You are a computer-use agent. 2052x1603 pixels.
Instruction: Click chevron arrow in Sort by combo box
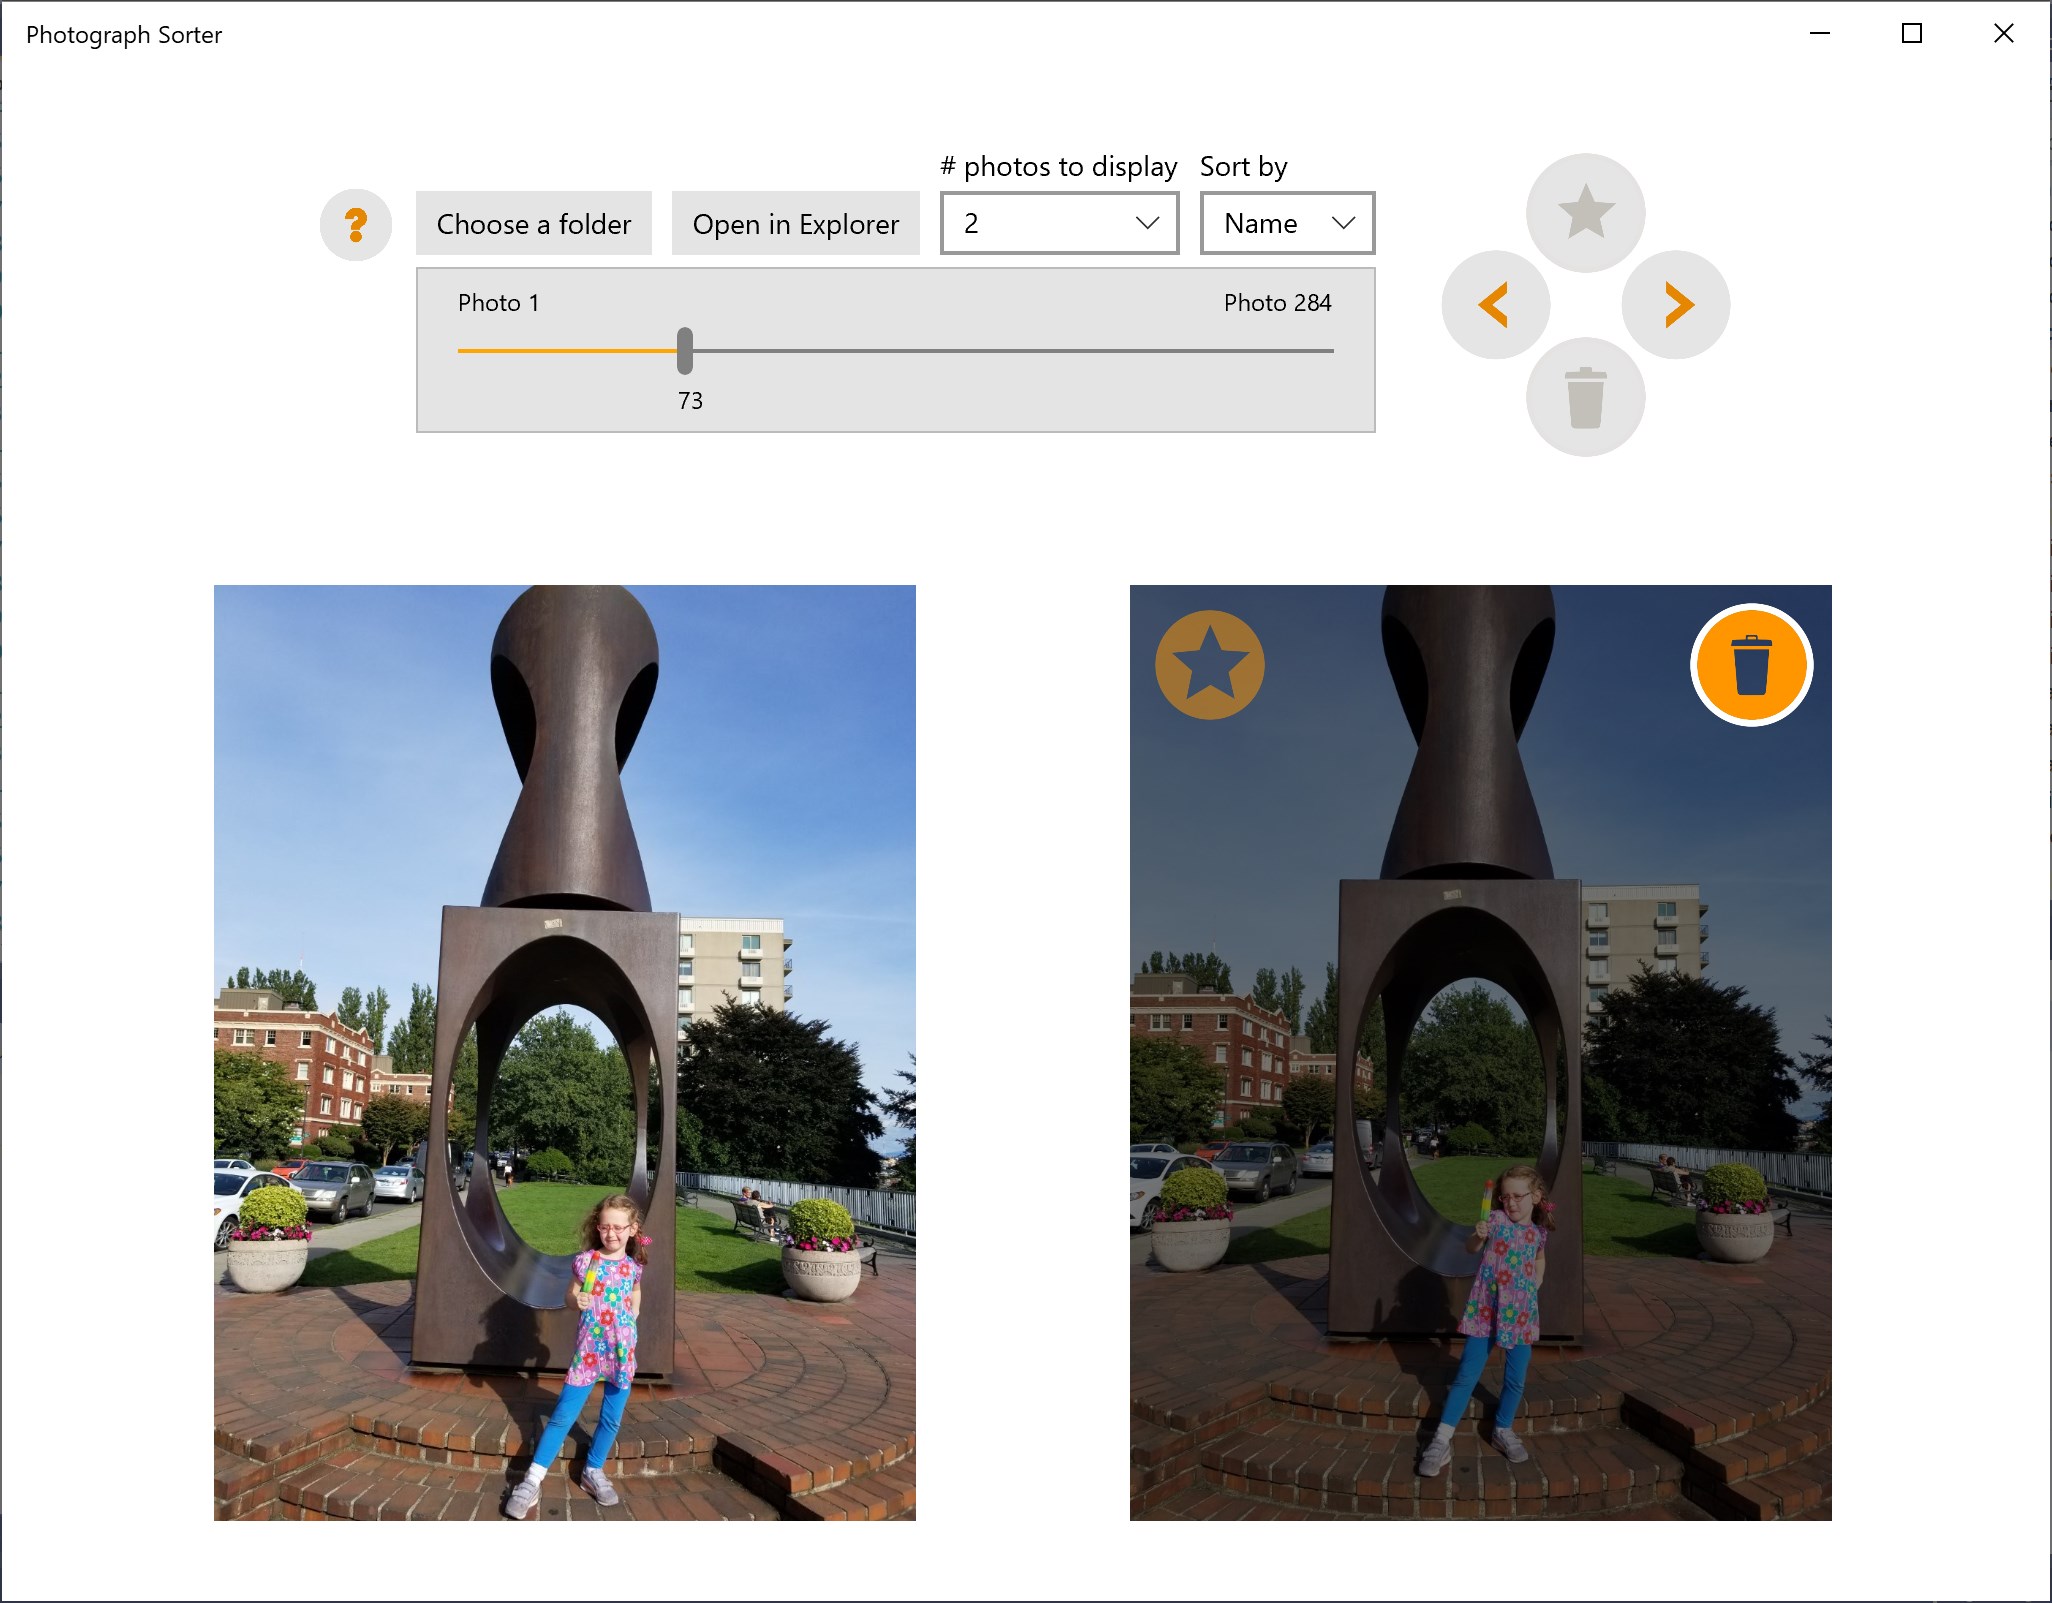coord(1344,223)
